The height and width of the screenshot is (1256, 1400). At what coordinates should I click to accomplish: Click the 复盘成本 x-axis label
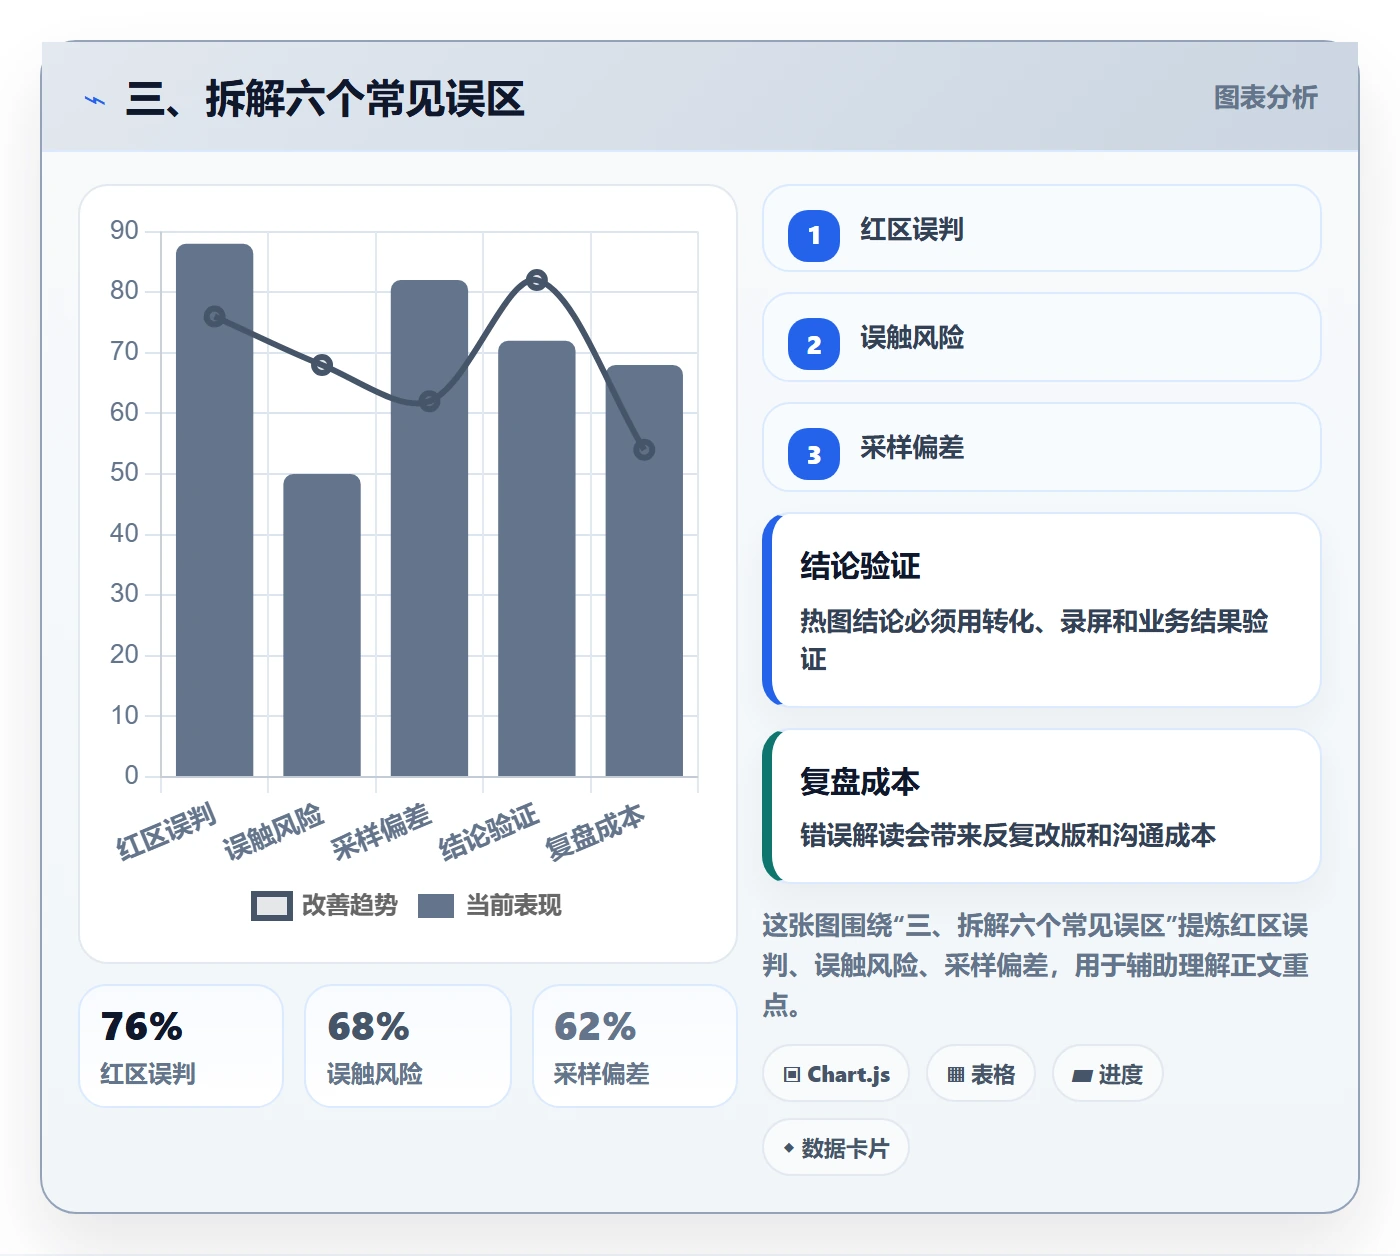[595, 832]
